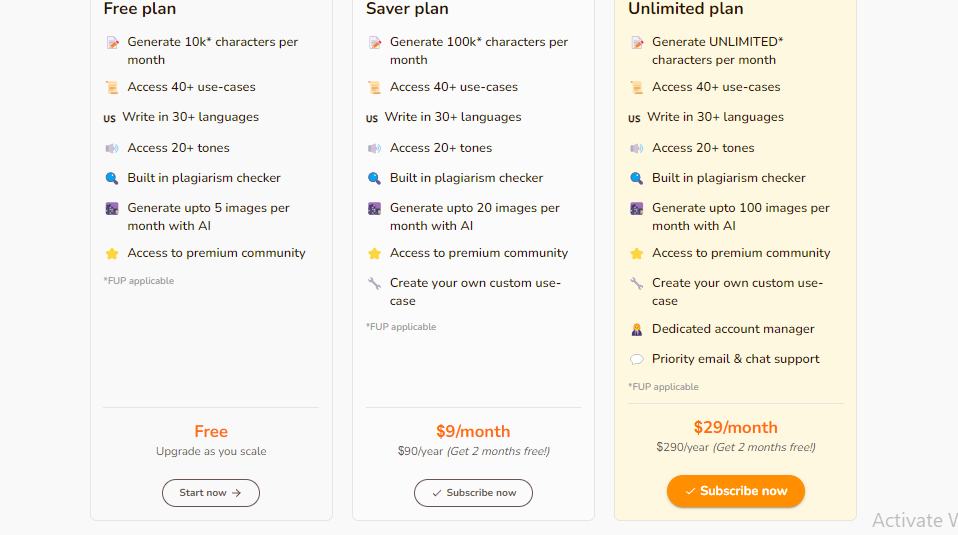958x535 pixels.
Task: Click the wrench custom use-case icon in Saver plan
Action: click(x=375, y=283)
